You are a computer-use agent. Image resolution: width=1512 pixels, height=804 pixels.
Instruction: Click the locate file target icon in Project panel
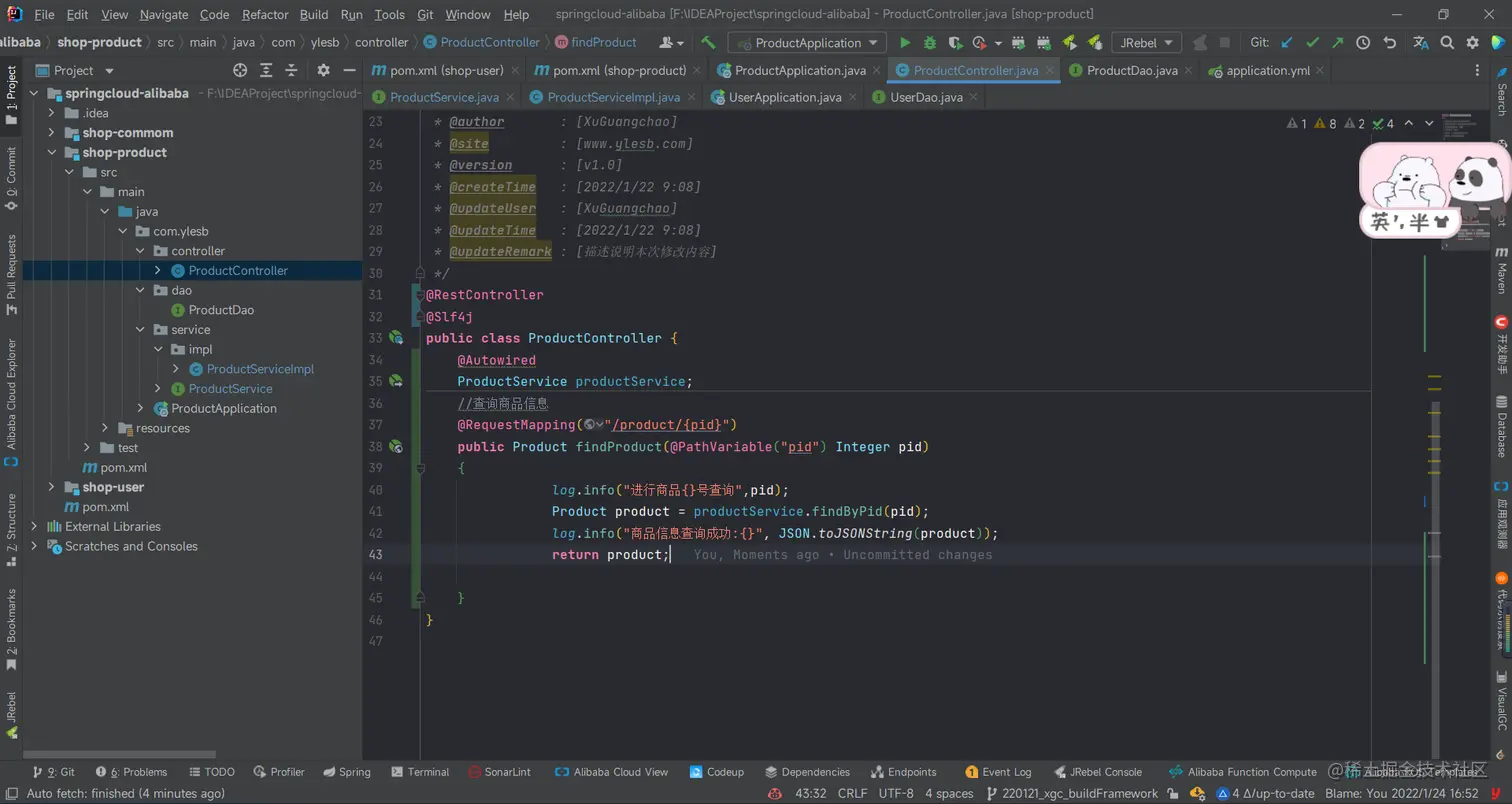pos(240,70)
